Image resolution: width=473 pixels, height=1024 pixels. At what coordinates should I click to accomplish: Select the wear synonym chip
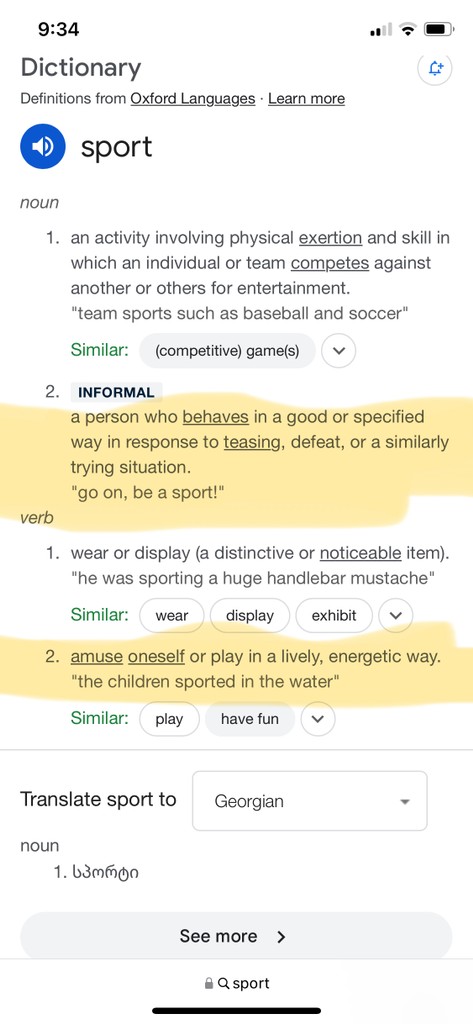tap(172, 615)
